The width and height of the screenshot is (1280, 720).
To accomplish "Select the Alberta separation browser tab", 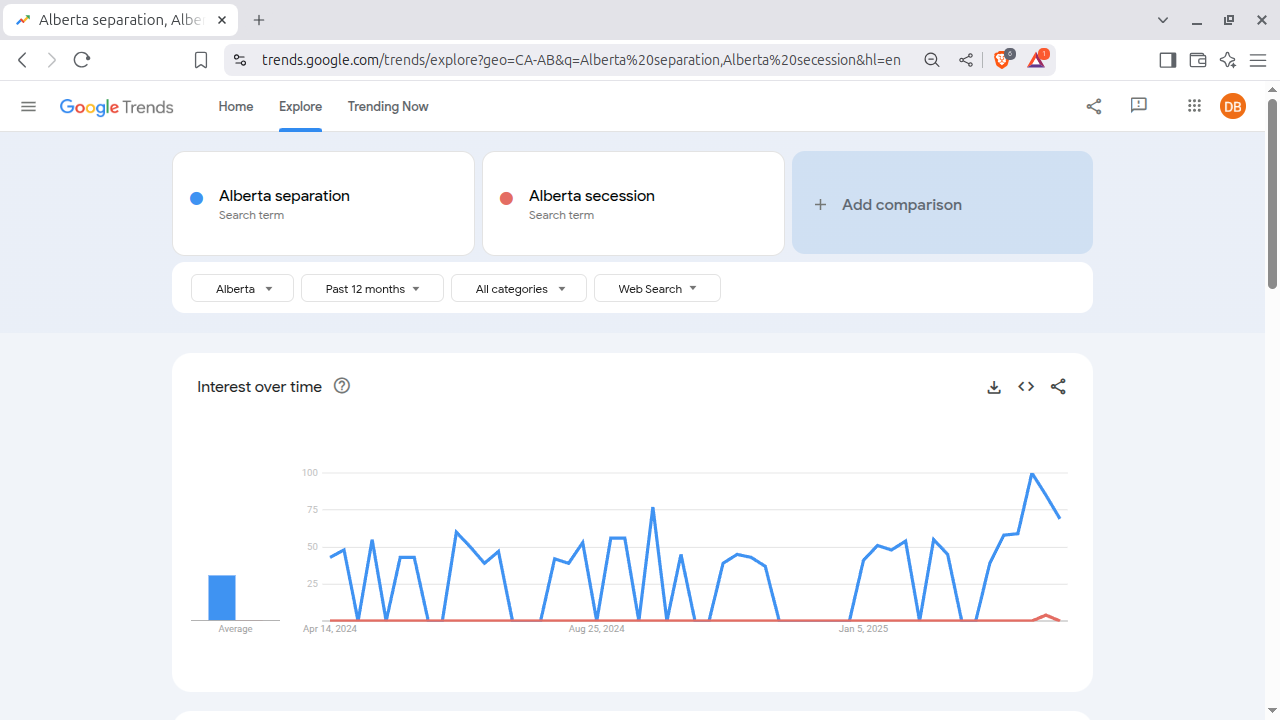I will [x=120, y=20].
